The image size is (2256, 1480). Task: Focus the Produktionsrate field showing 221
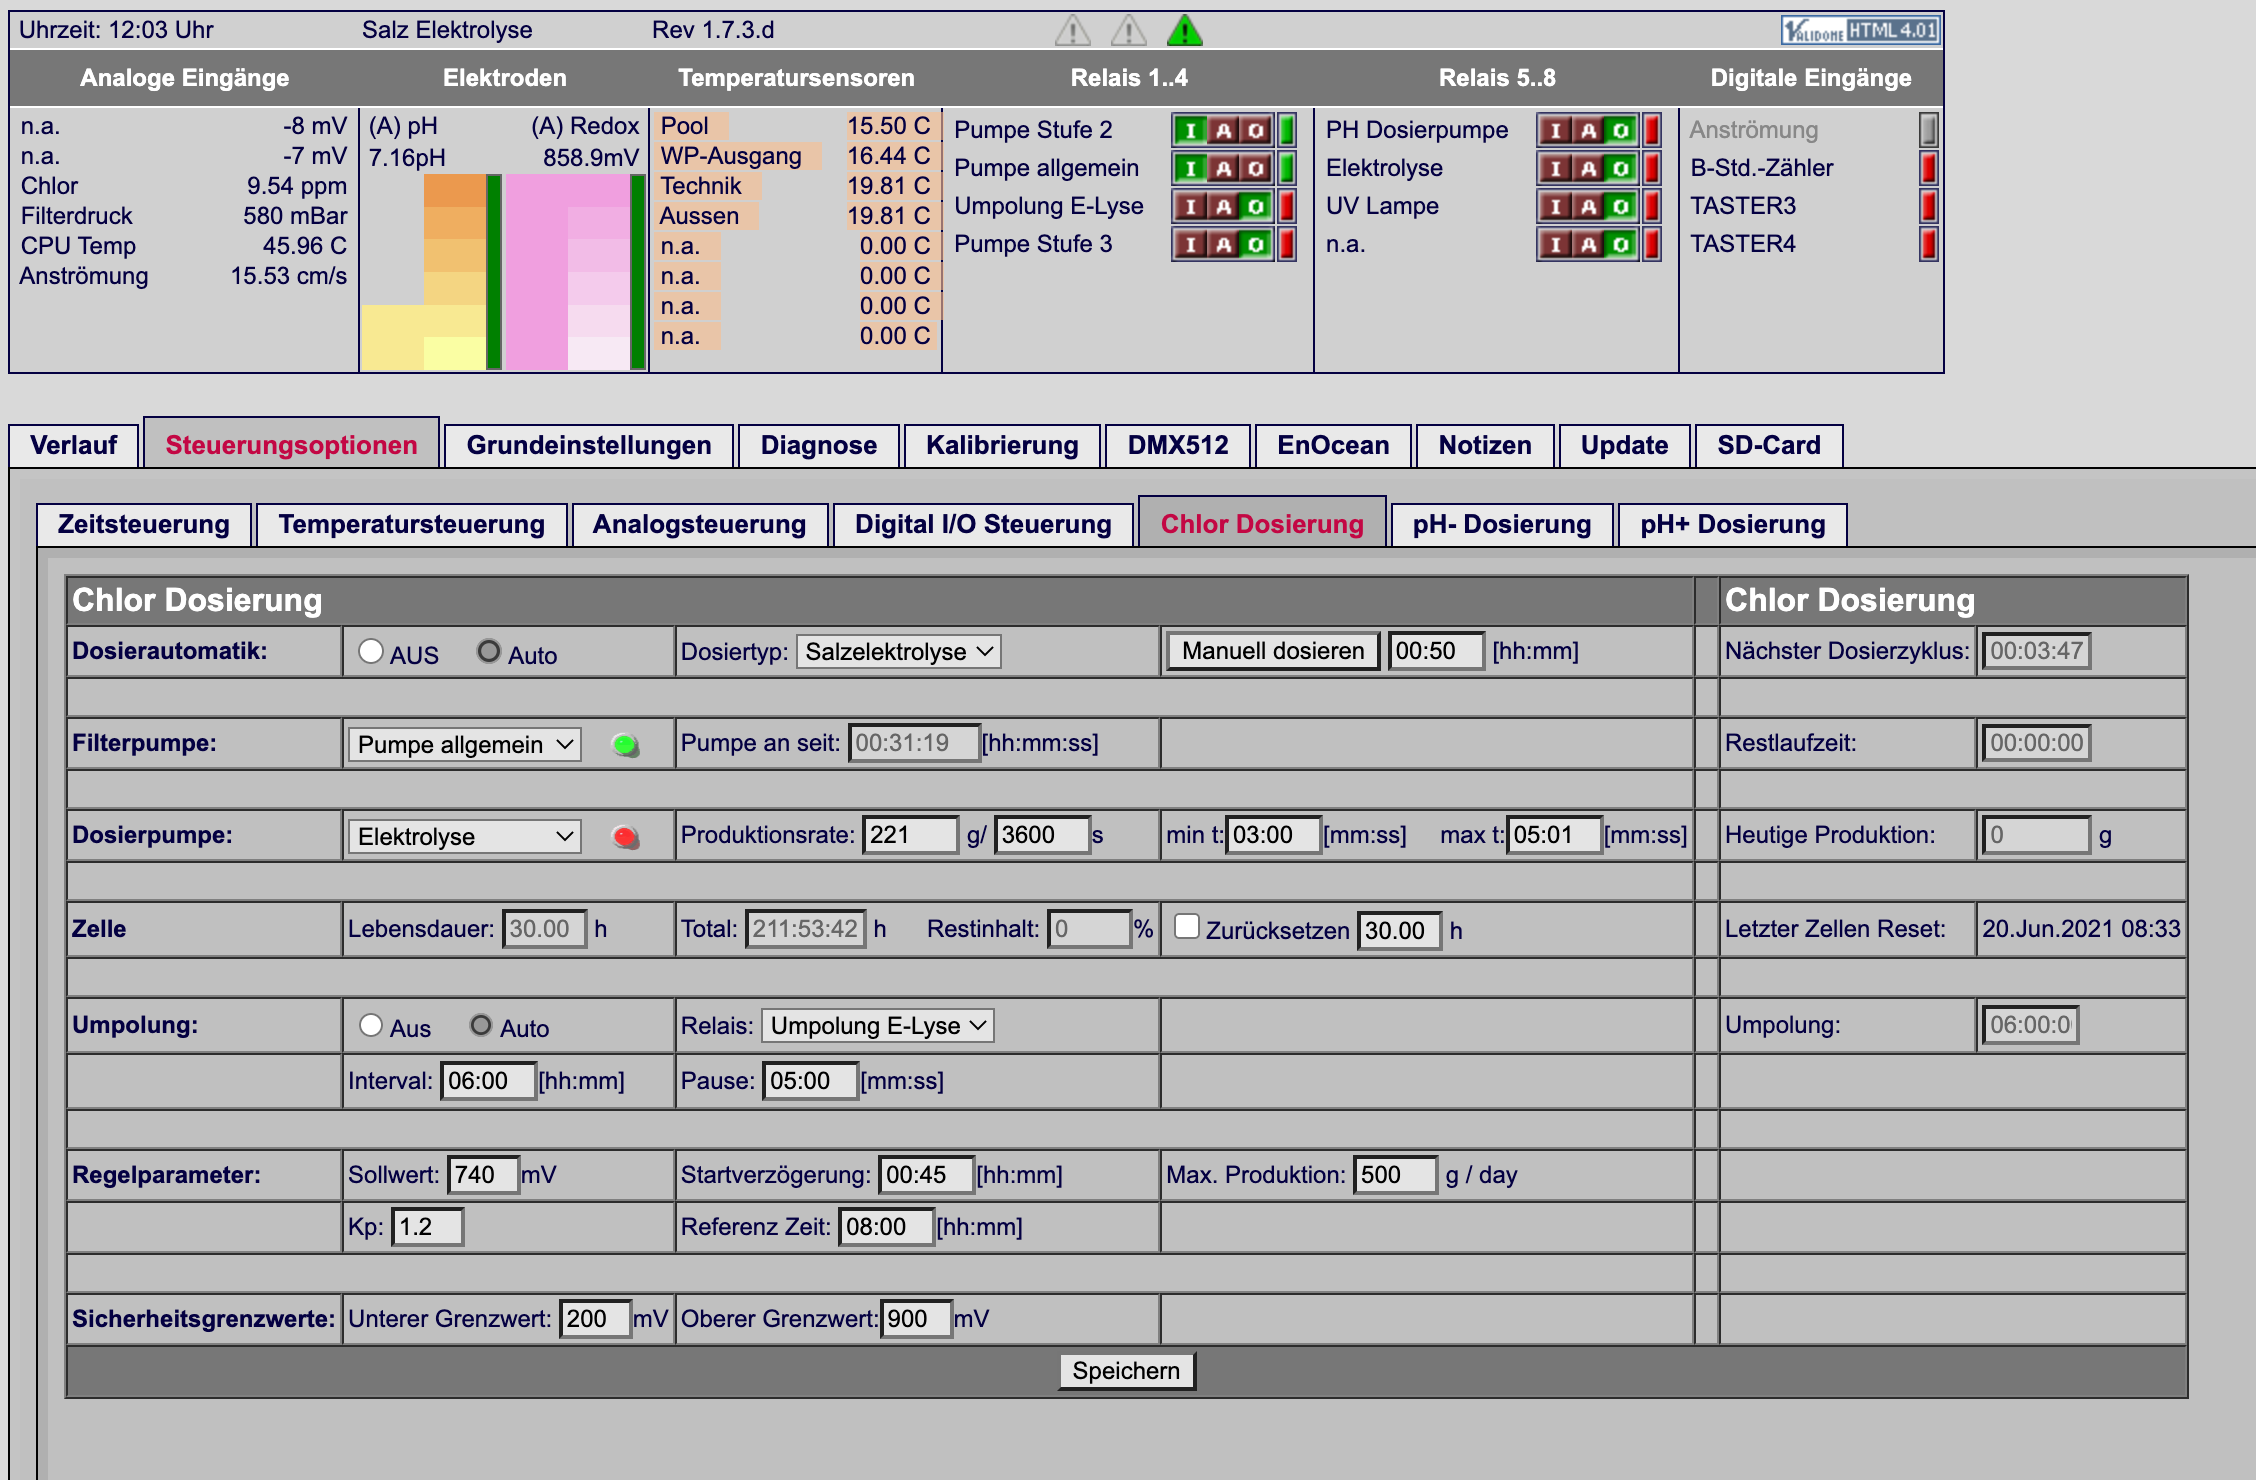pyautogui.click(x=910, y=835)
